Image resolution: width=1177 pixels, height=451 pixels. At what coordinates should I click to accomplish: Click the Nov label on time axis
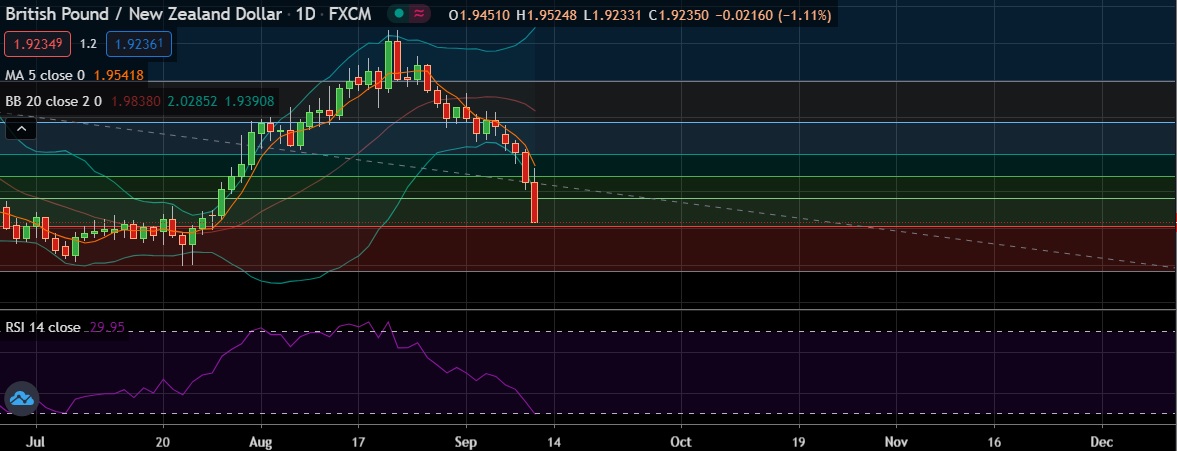click(896, 441)
